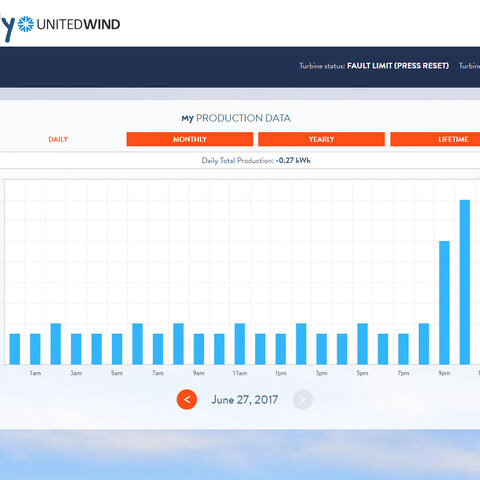Click the 5pm production bar

(x=362, y=344)
